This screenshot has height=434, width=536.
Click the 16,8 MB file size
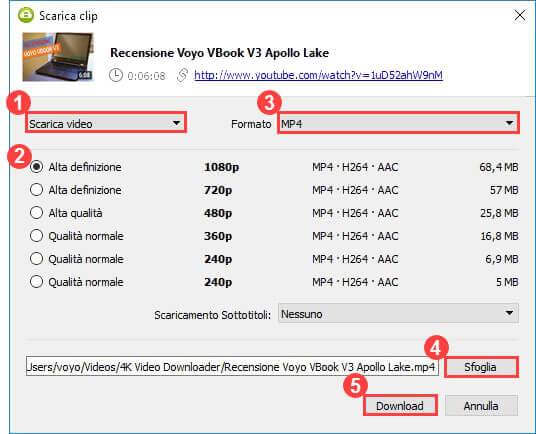click(x=499, y=236)
